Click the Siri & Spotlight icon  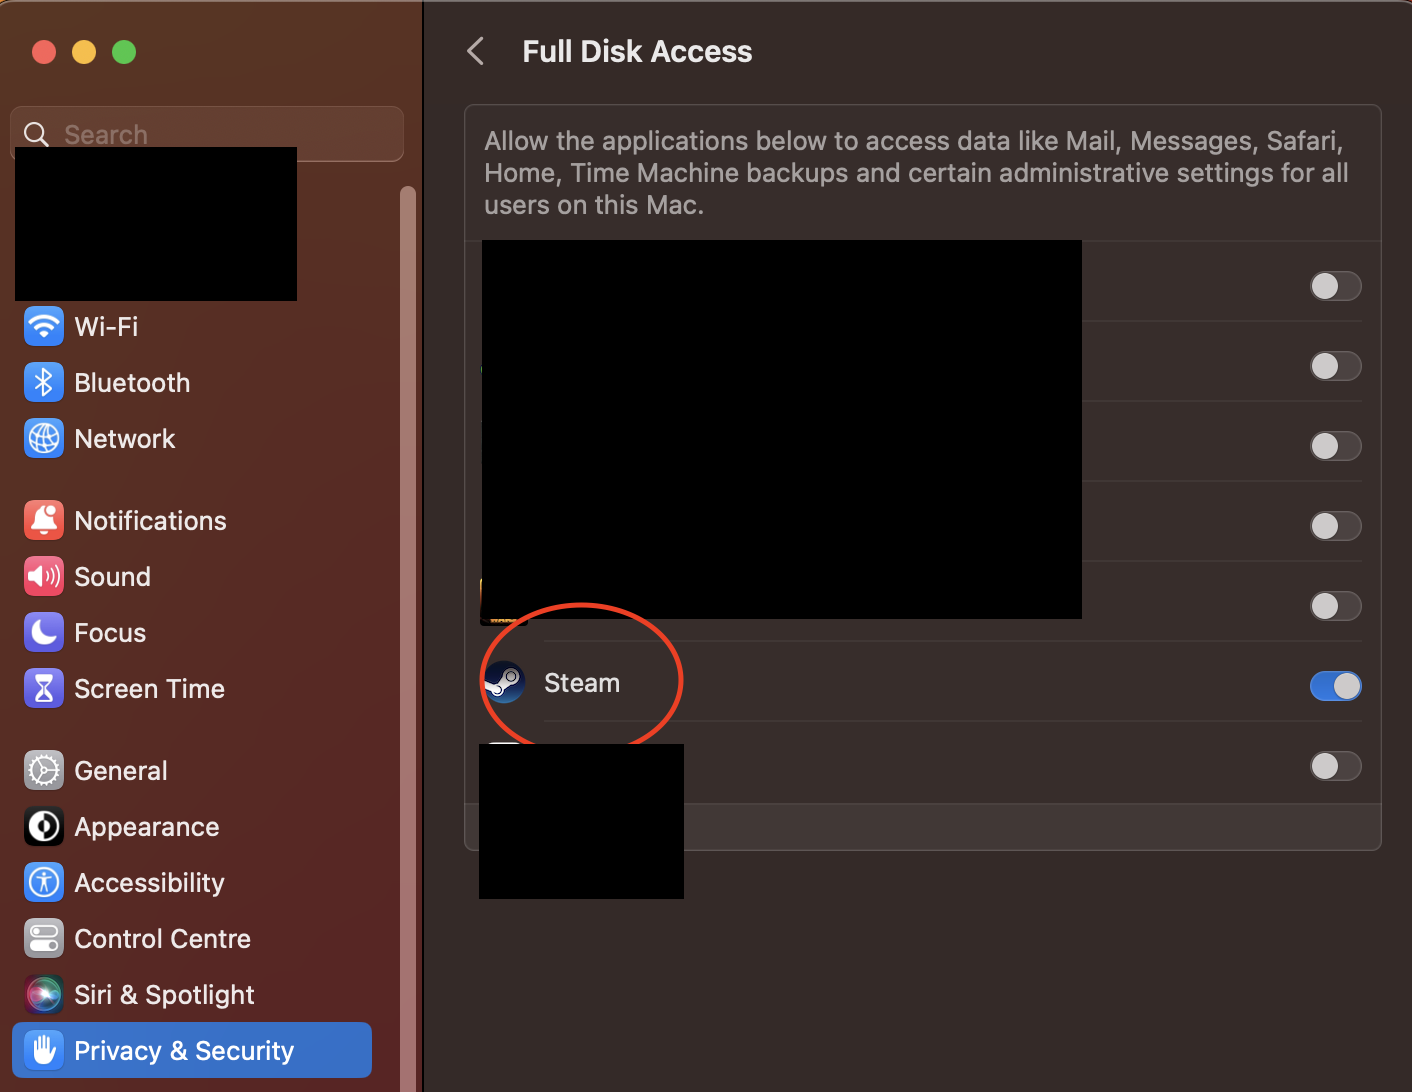44,995
